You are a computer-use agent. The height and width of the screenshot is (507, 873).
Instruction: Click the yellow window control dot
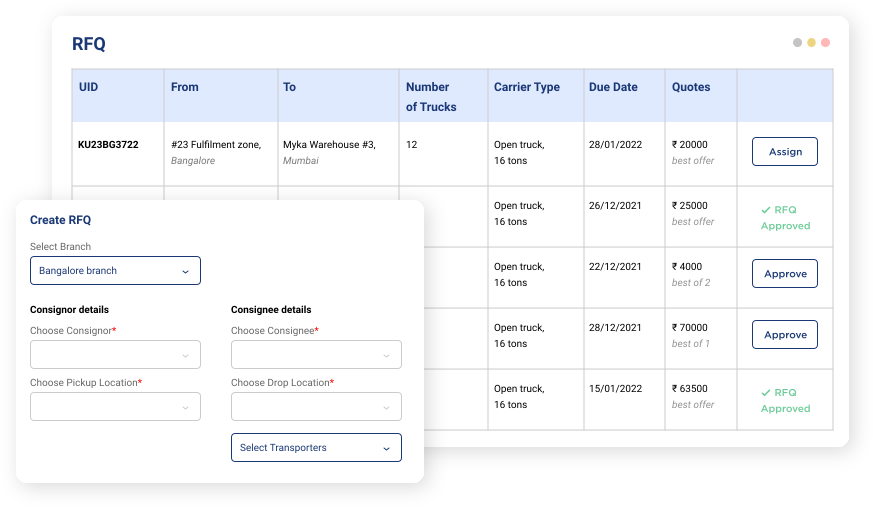coord(811,43)
